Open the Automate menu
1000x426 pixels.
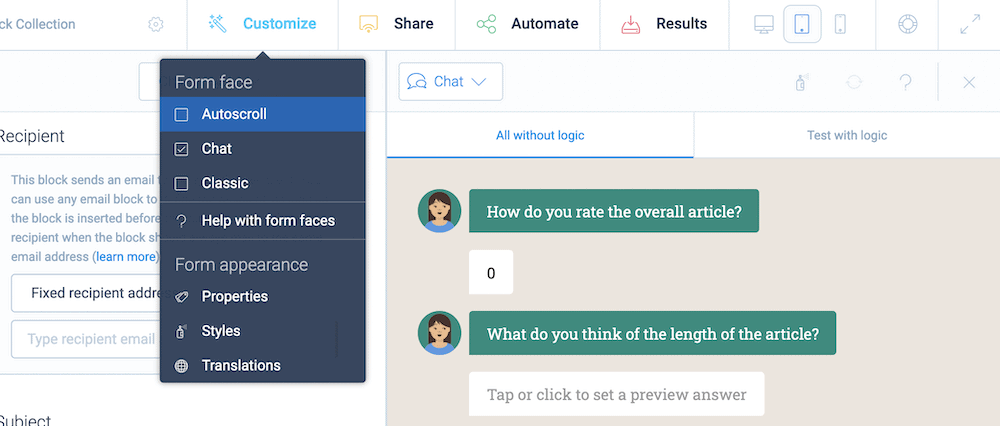tap(527, 24)
